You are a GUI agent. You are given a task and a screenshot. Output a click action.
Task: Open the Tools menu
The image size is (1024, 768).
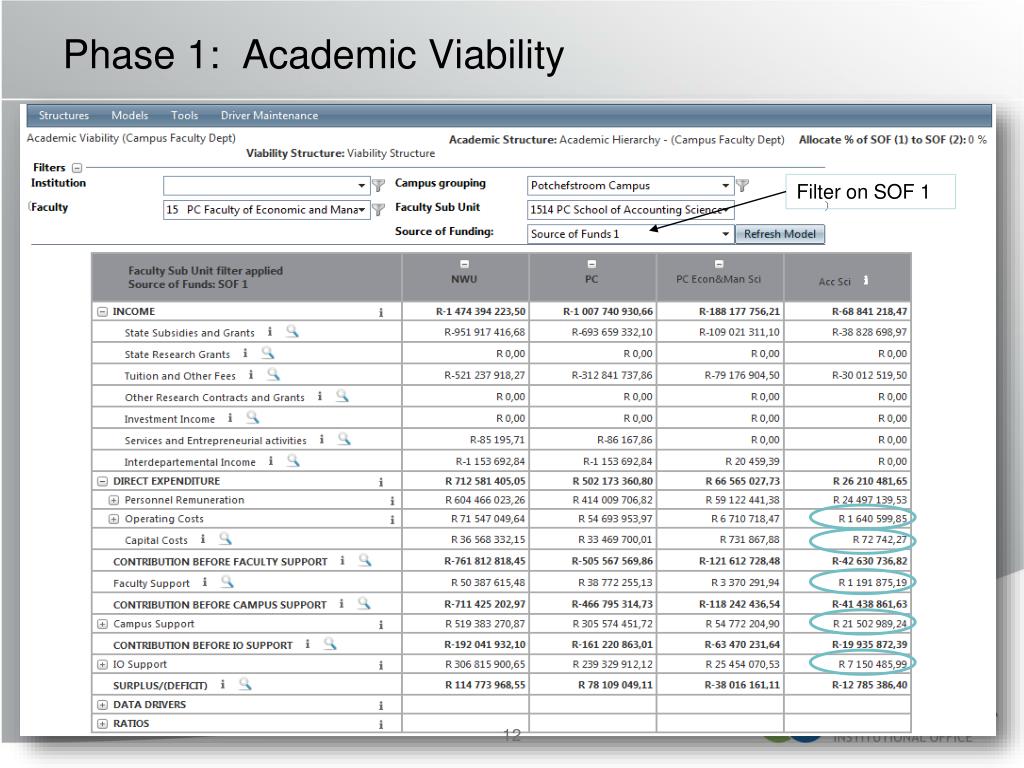point(184,116)
